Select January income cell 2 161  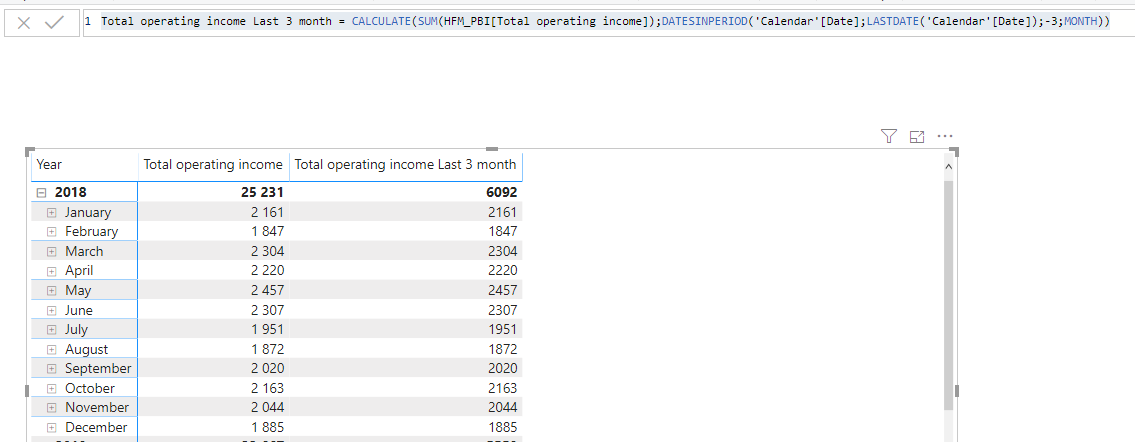266,212
